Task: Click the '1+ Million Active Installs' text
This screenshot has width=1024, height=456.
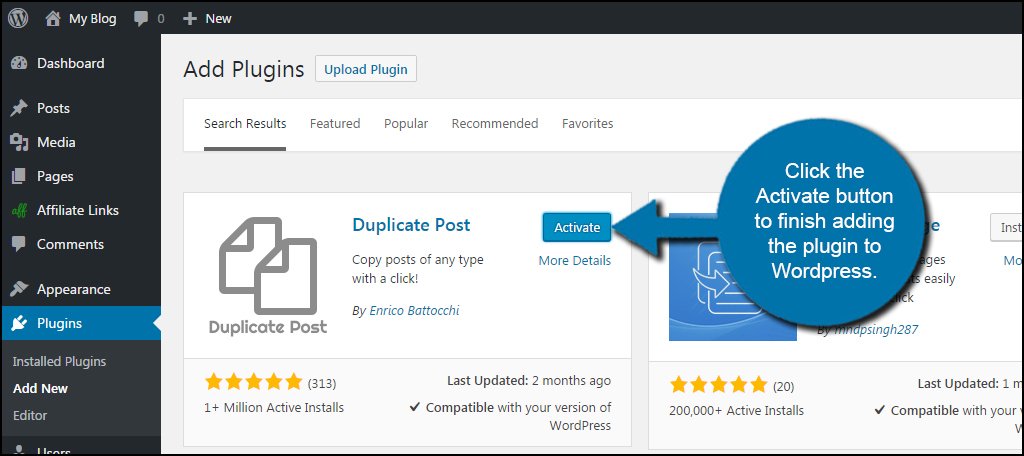Action: click(274, 408)
